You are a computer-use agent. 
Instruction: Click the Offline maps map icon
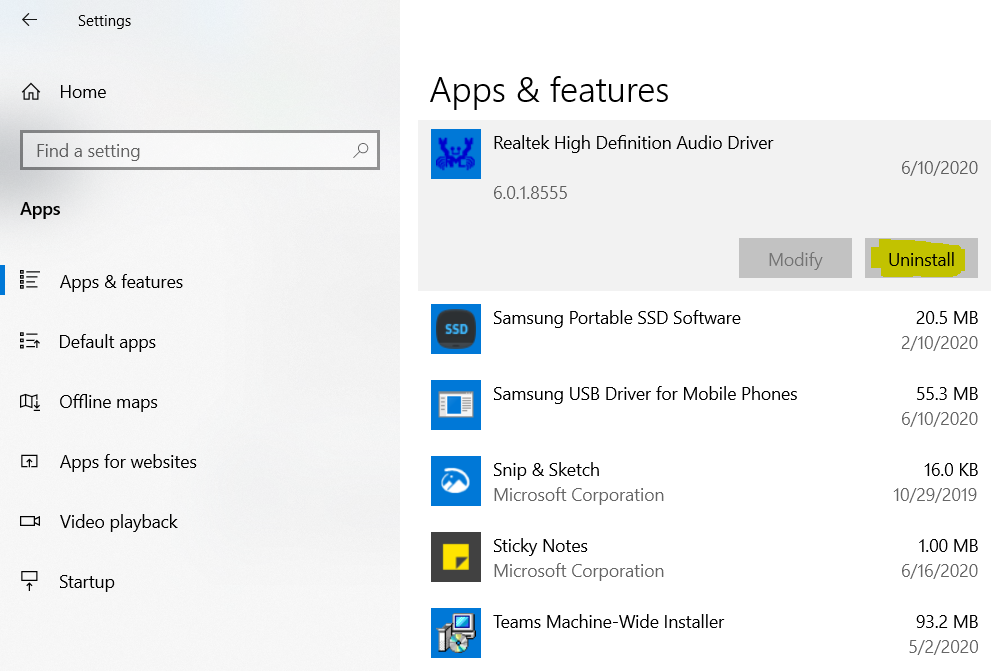pyautogui.click(x=29, y=402)
